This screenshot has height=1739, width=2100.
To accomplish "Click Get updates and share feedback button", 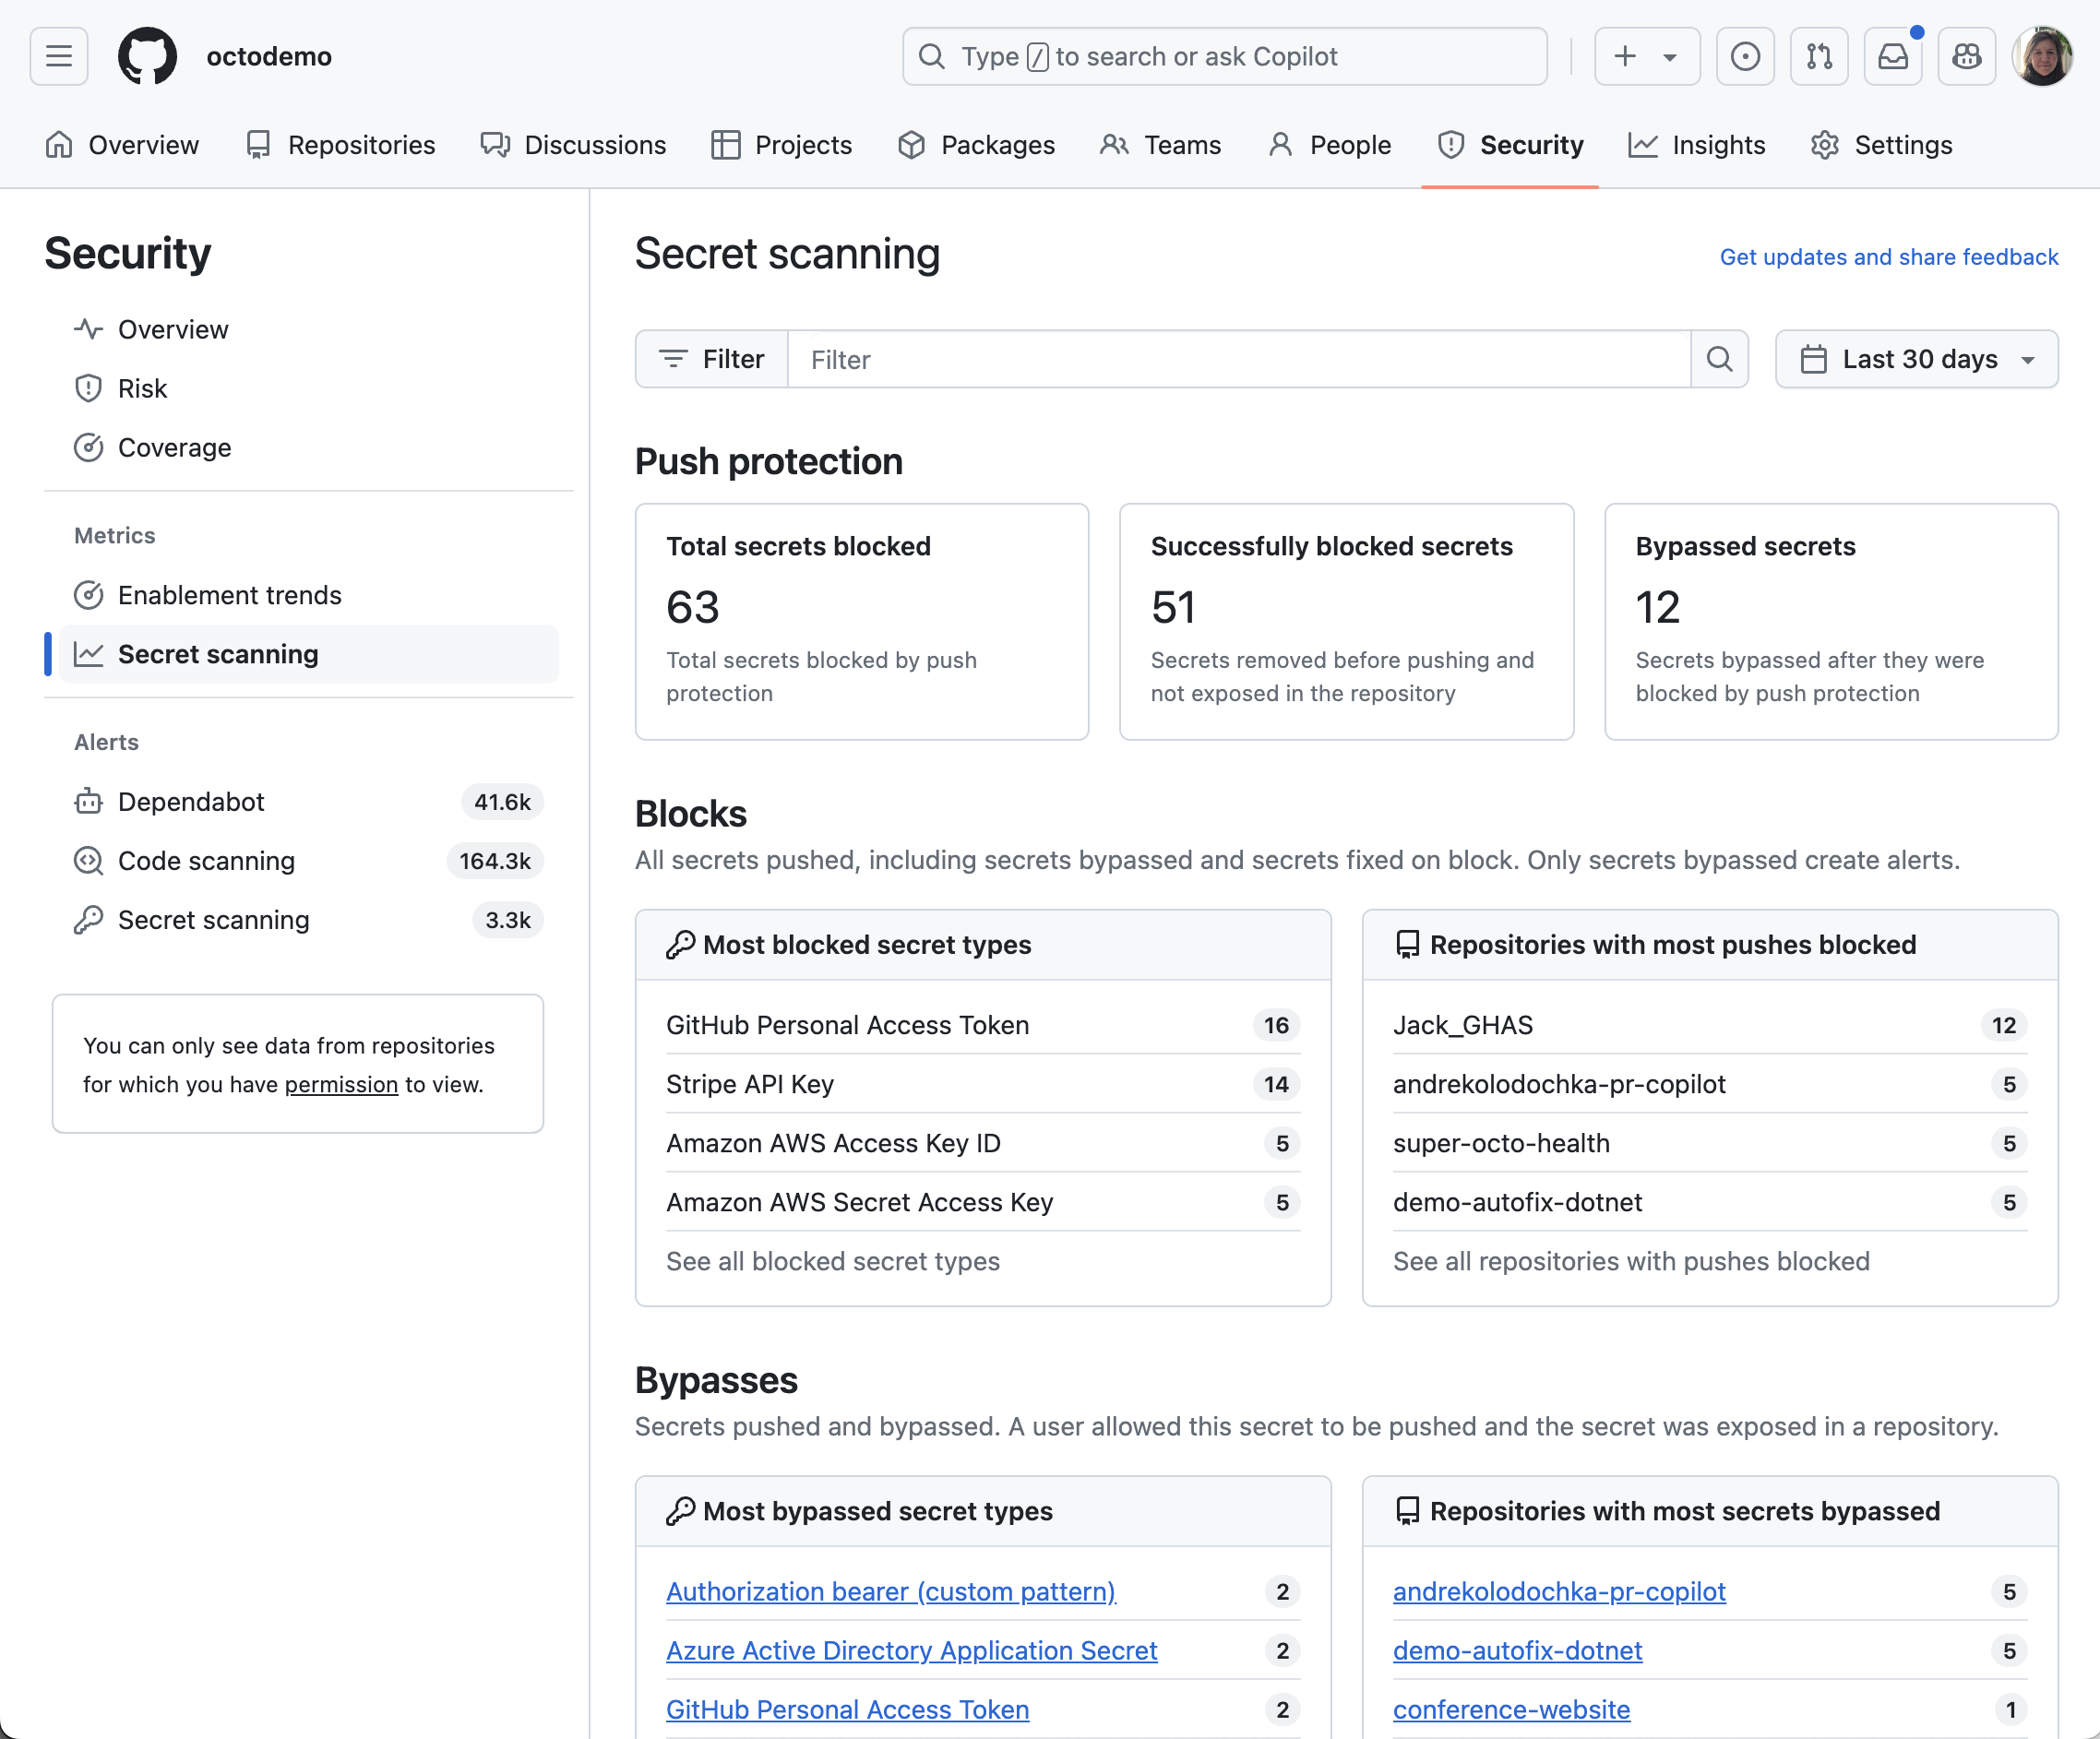I will (1889, 256).
